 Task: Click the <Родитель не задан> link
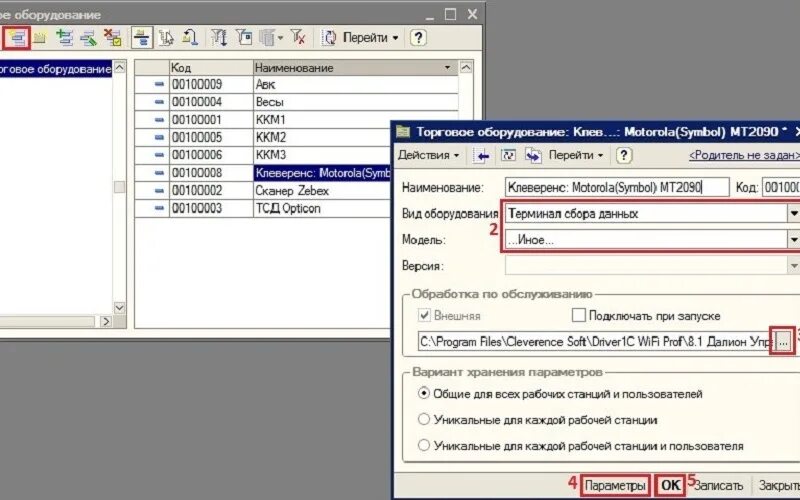click(744, 155)
